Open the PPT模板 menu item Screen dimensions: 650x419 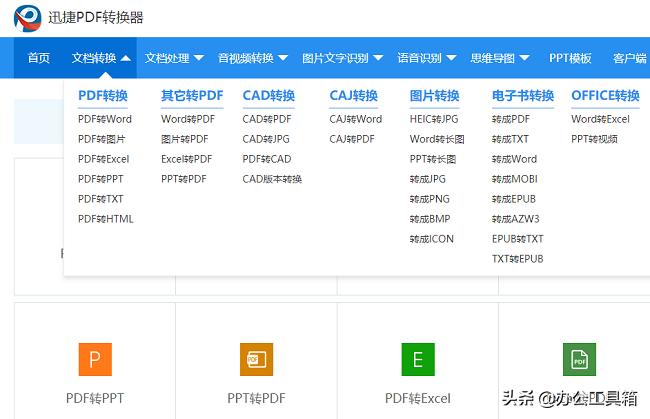pyautogui.click(x=570, y=58)
